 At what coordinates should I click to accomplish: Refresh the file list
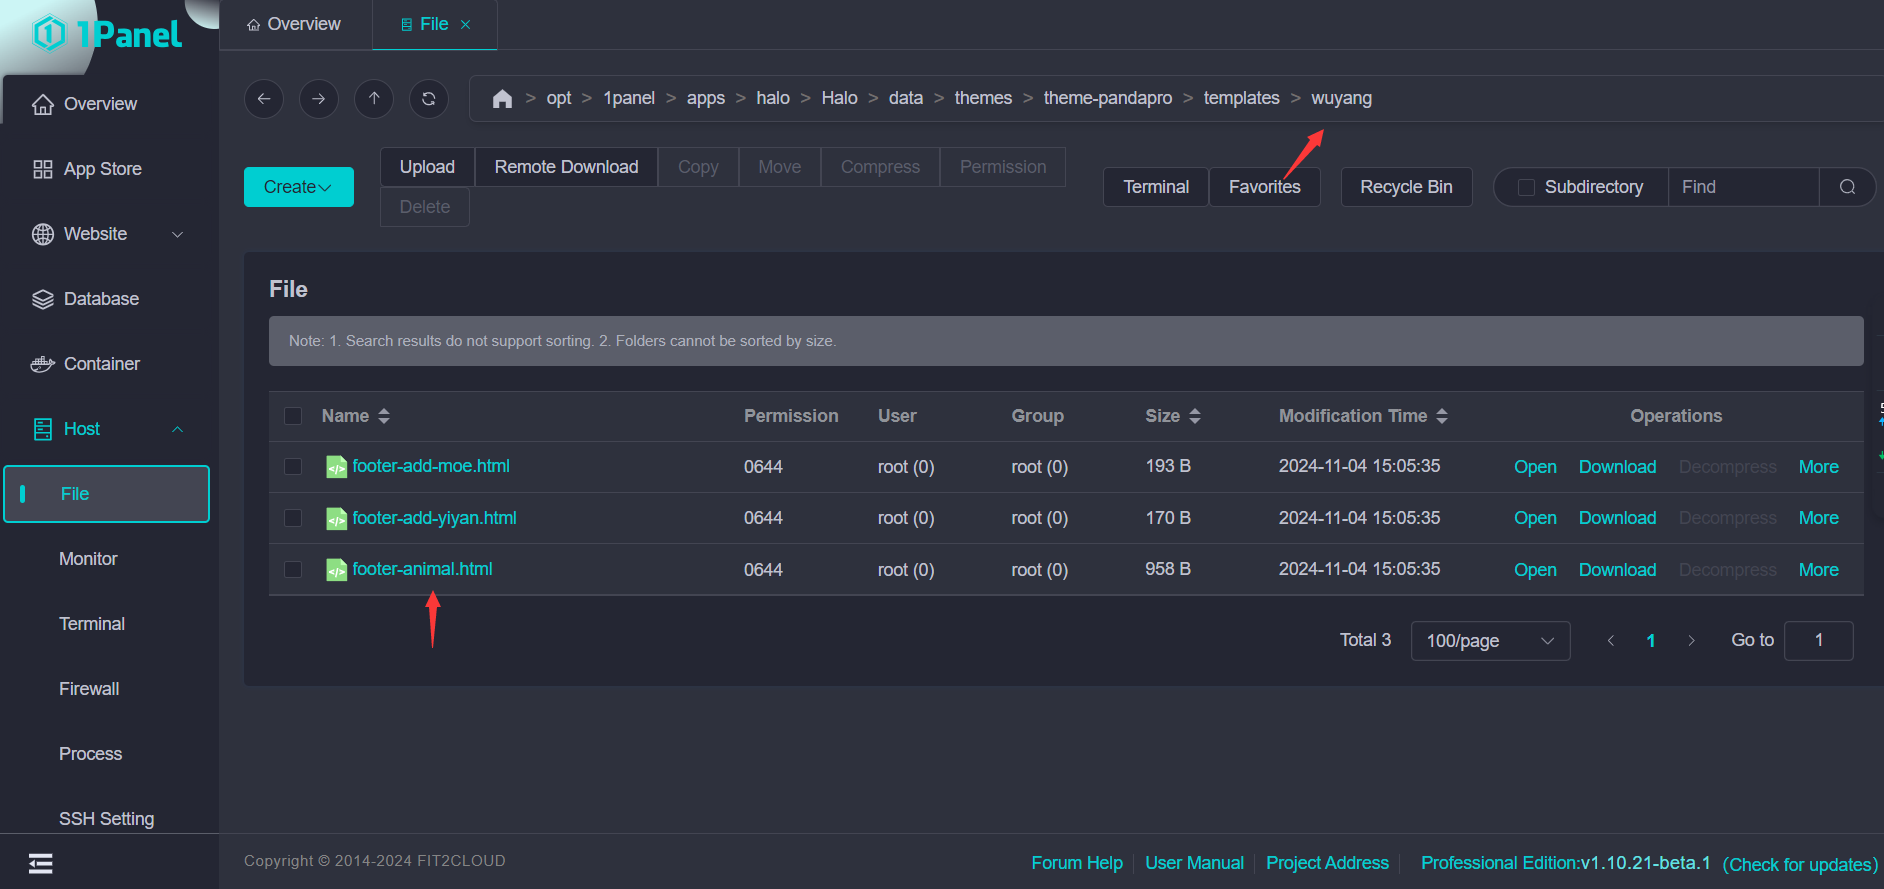[429, 98]
